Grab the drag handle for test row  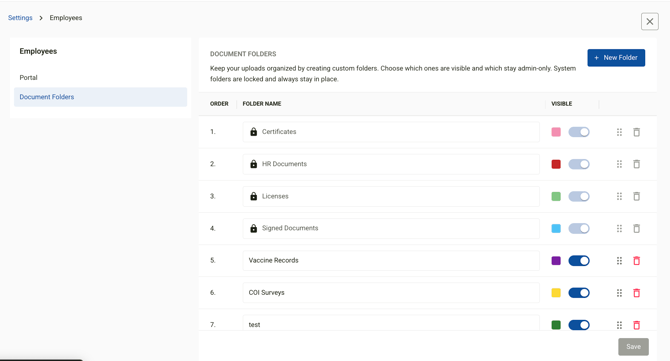click(x=619, y=325)
